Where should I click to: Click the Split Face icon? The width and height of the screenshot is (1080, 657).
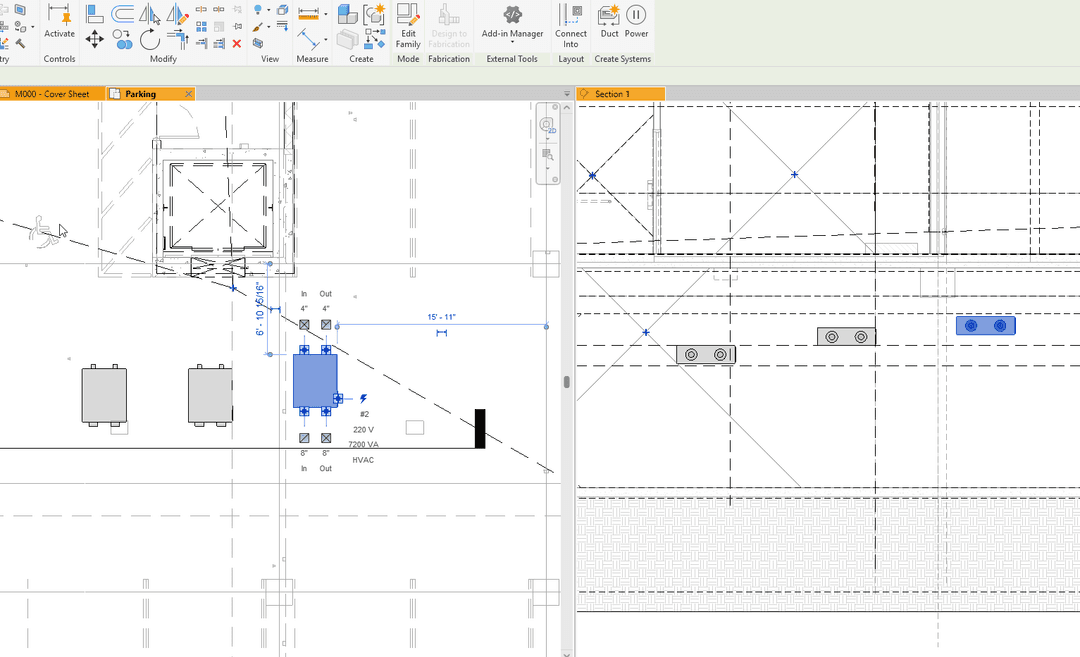[x=21, y=10]
